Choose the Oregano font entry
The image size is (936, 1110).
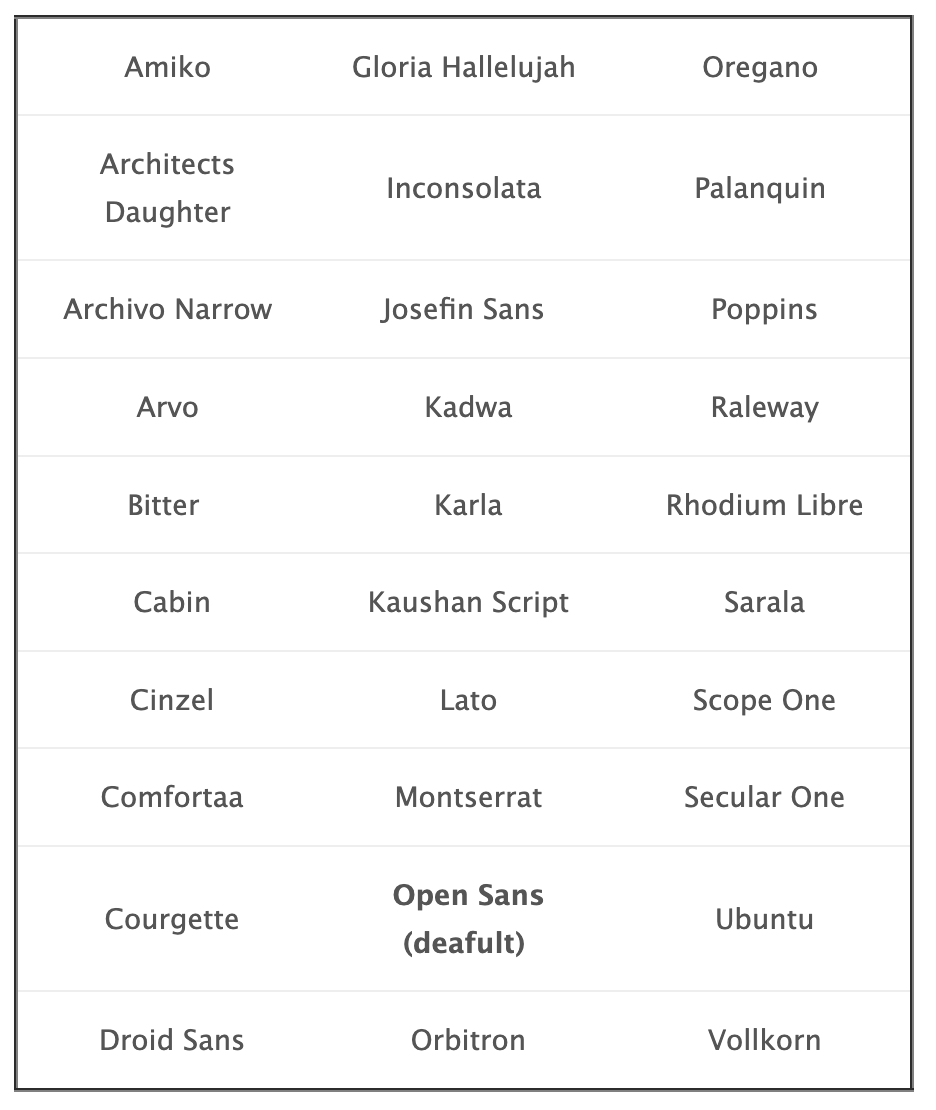760,68
